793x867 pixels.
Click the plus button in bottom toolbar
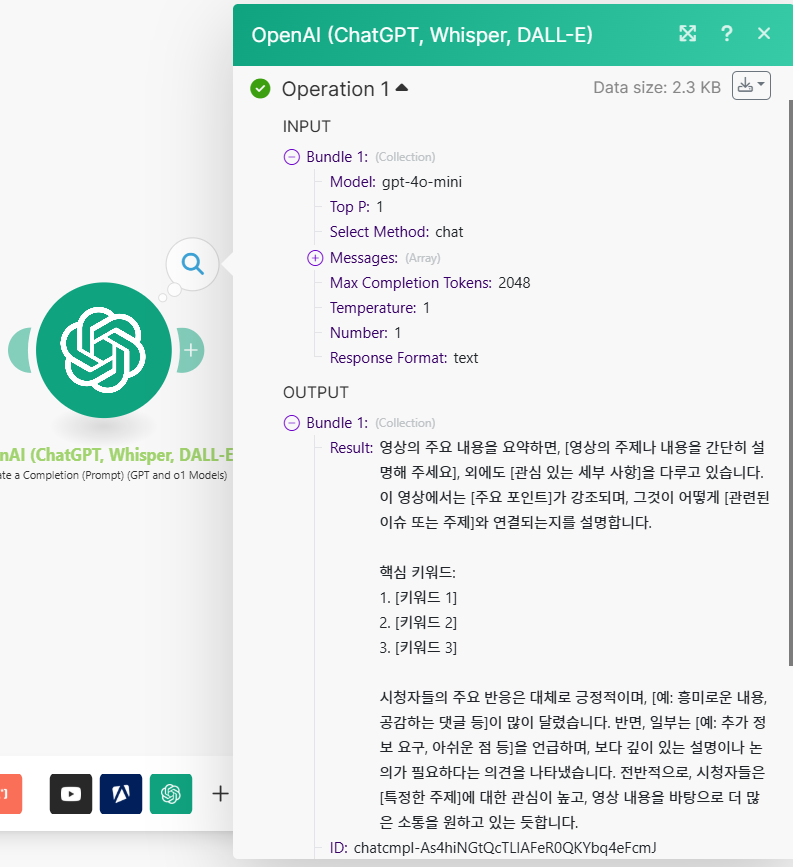tap(220, 794)
